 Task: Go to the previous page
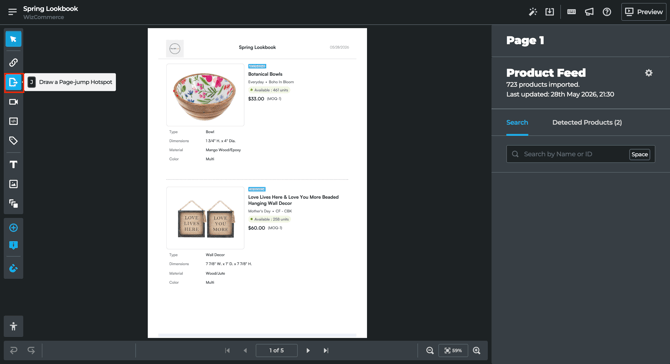point(245,350)
